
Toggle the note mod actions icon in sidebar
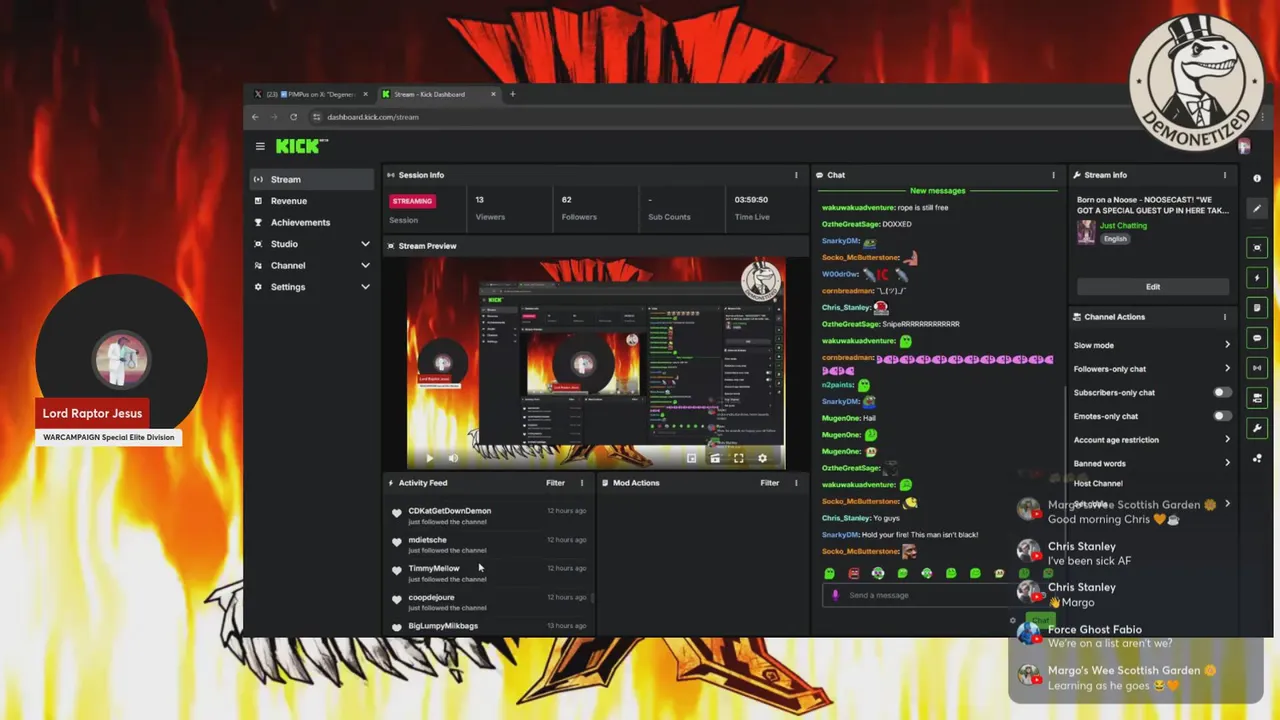coord(1257,307)
